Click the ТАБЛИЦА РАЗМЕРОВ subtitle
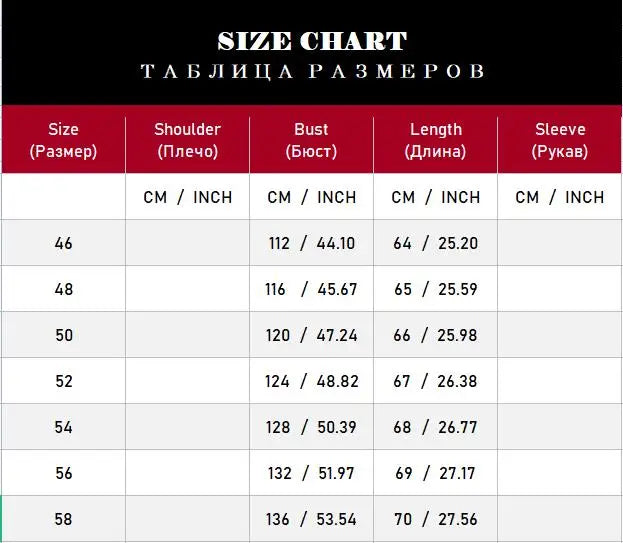The height and width of the screenshot is (543, 623). [312, 72]
